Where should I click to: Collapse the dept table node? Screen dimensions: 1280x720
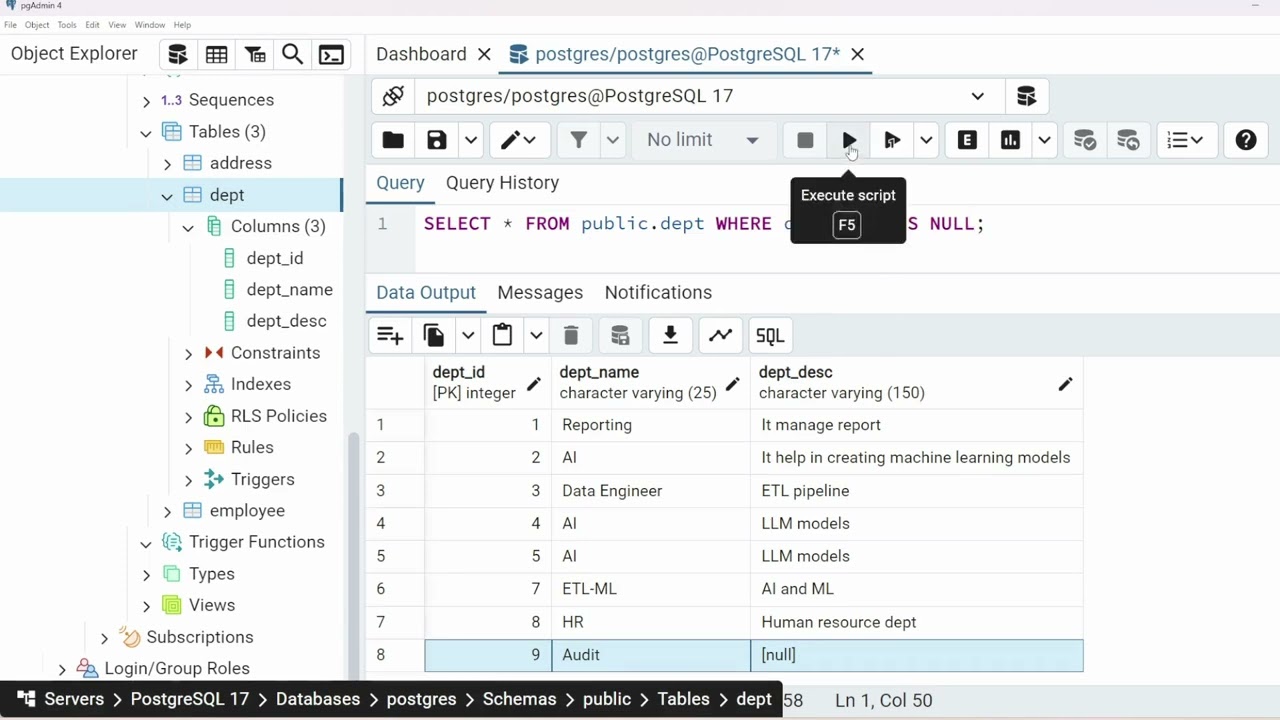[x=167, y=196]
